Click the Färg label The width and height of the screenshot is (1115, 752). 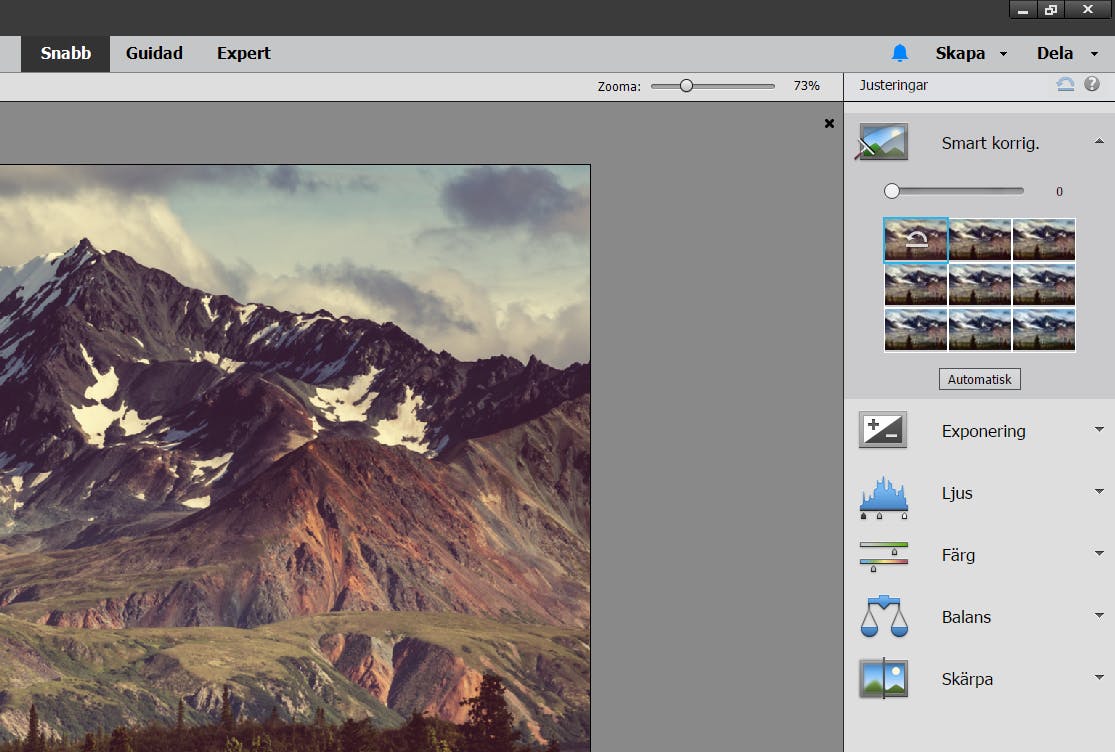tap(958, 555)
